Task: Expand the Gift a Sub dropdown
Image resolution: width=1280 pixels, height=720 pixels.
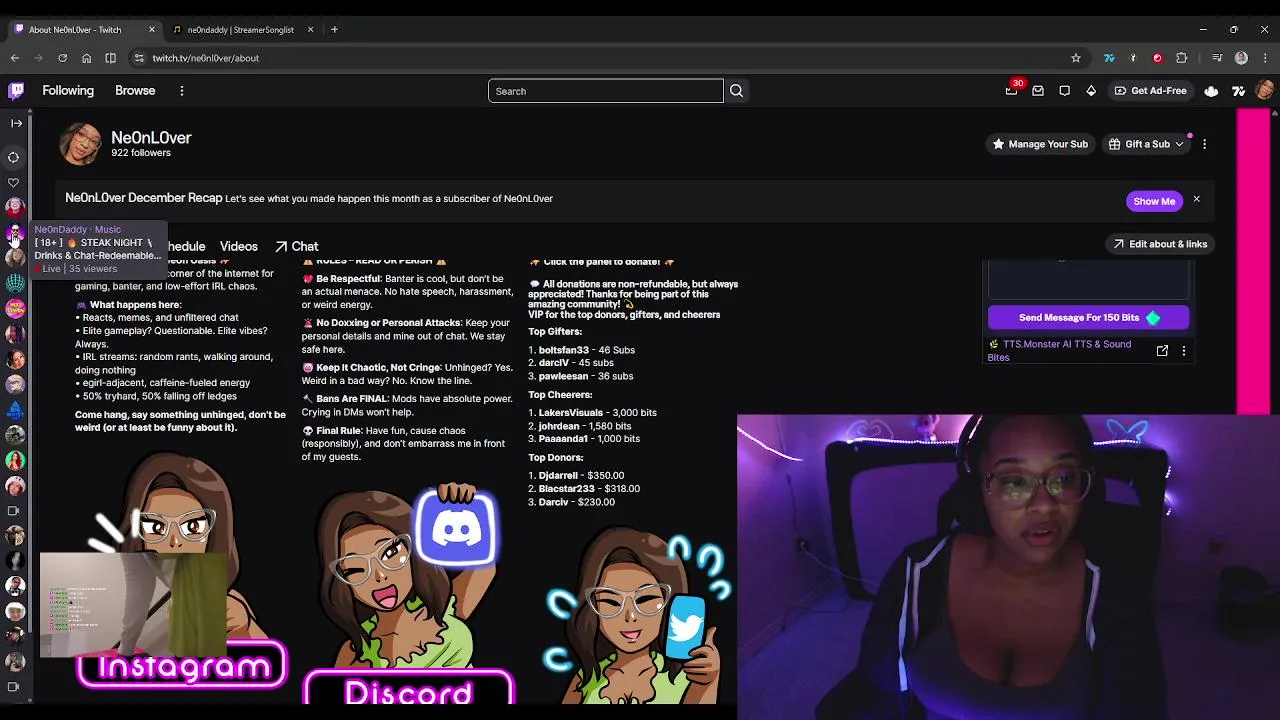Action: coord(1179,144)
